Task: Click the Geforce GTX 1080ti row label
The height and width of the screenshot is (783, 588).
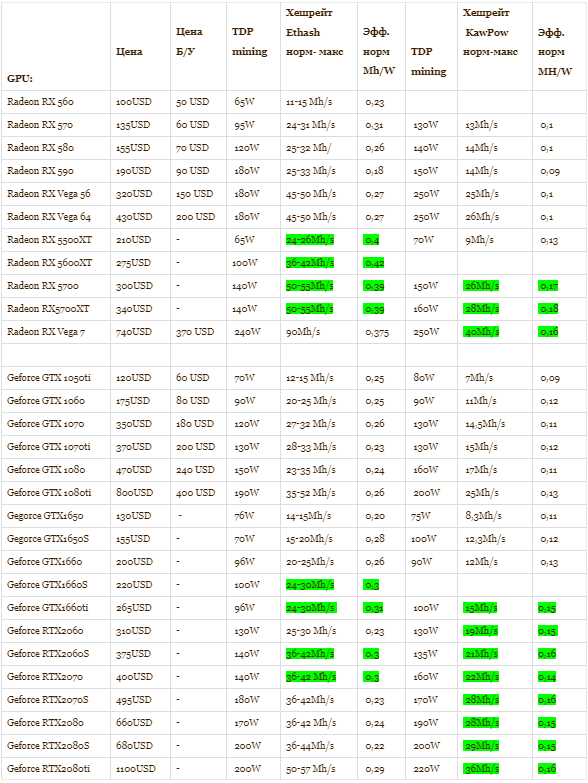Action: click(49, 493)
